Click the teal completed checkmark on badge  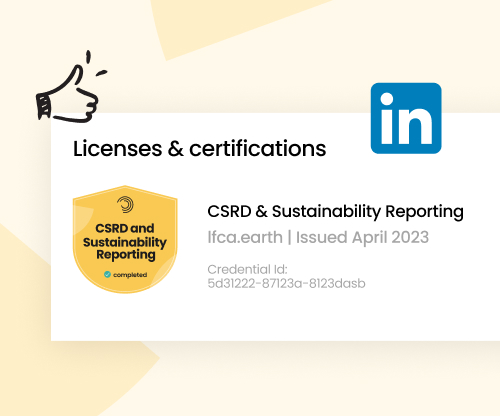coord(107,274)
